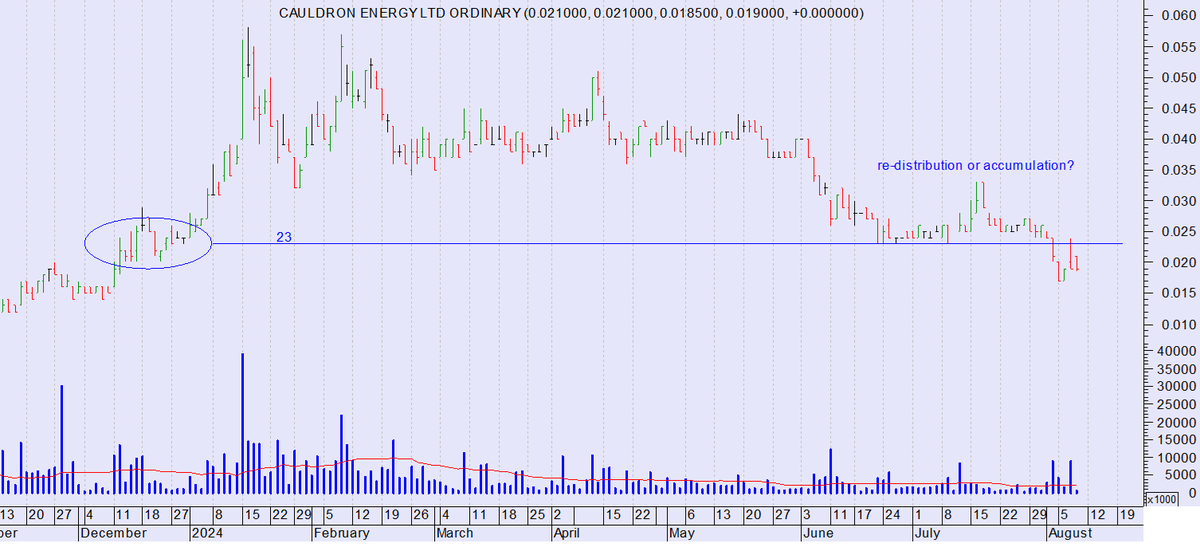Click the May month label on time axis
Screen dimensions: 1200x555
coord(681,533)
